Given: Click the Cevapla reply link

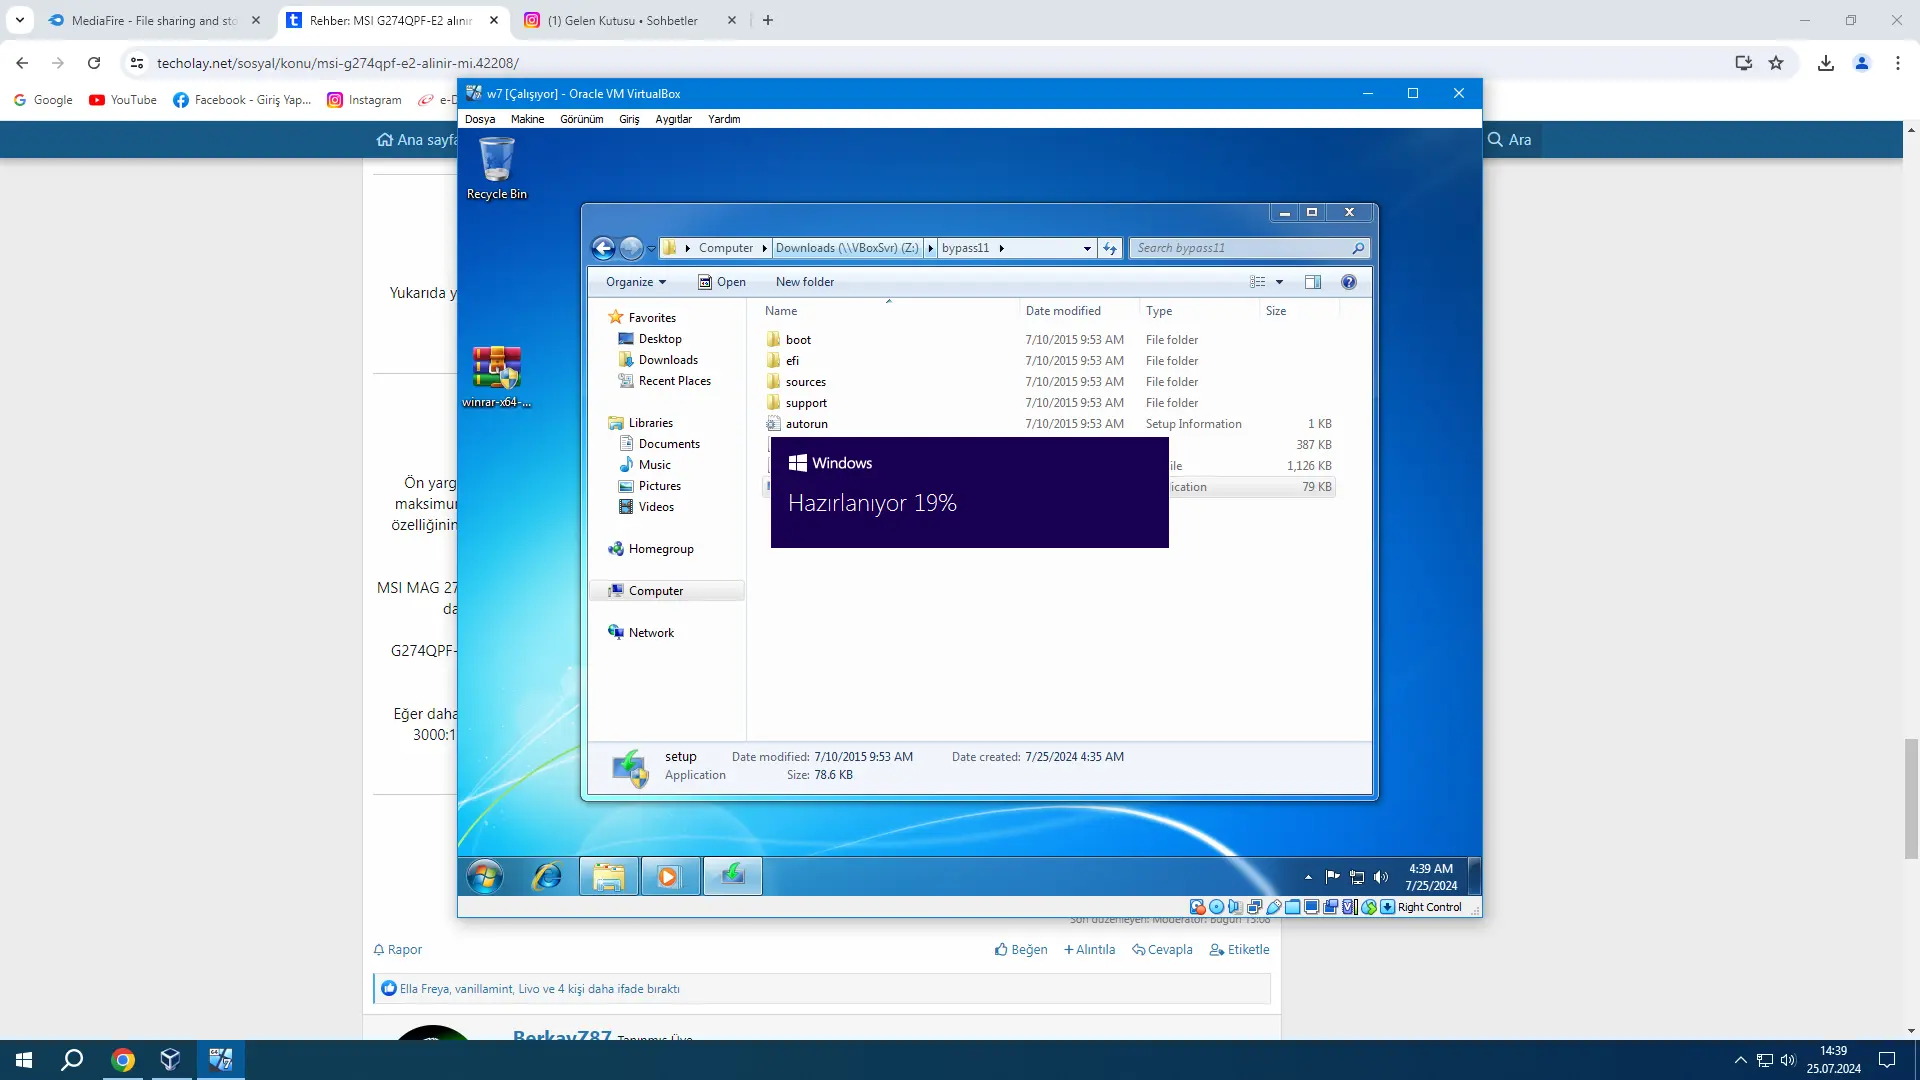Looking at the screenshot, I should 1162,949.
